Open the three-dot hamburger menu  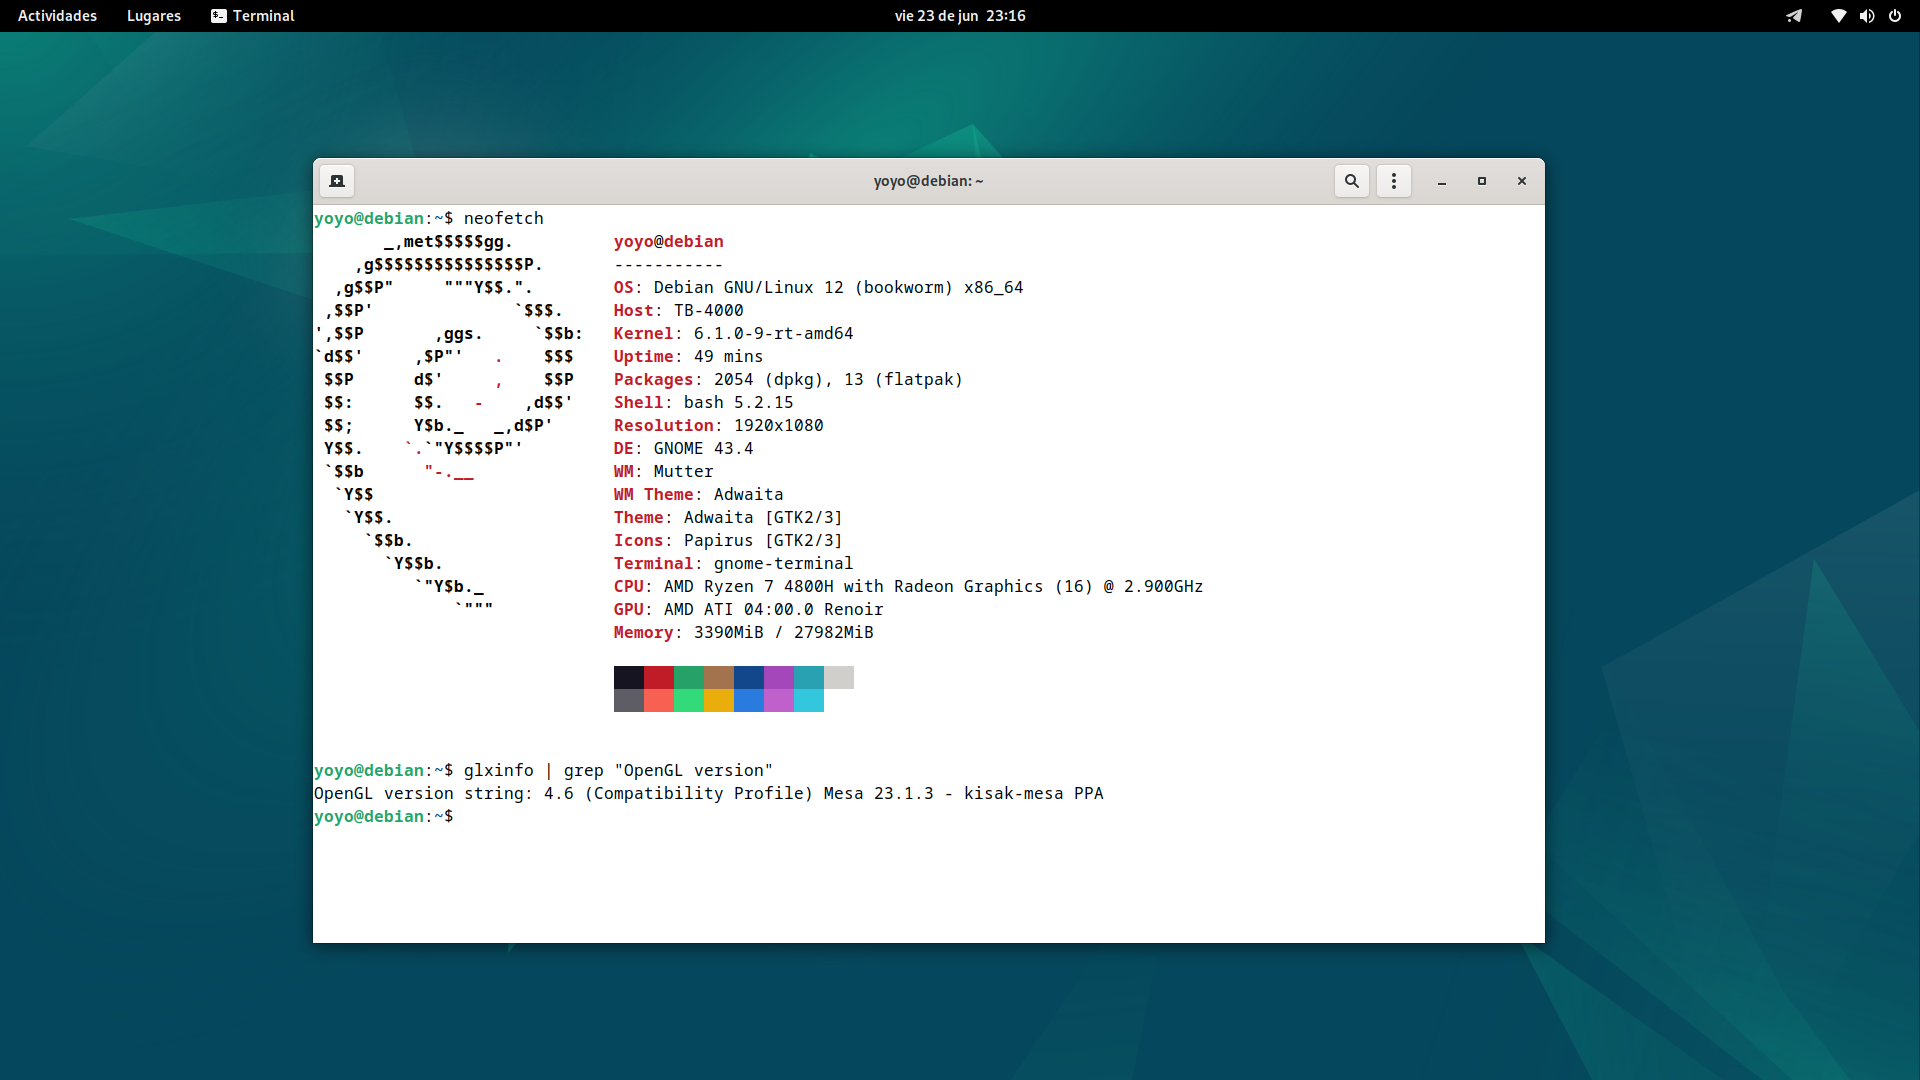coord(1393,181)
